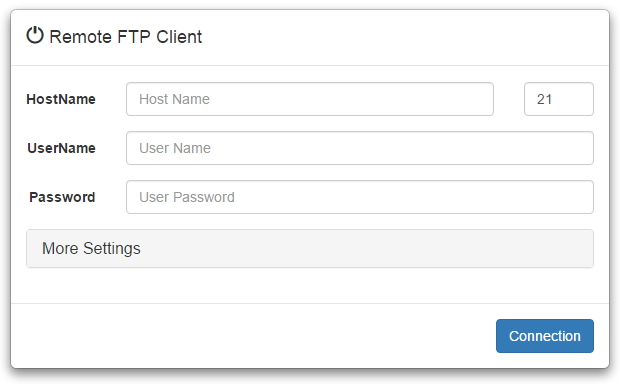This screenshot has height=384, width=620.
Task: Focus the User Name input field
Action: [360, 148]
